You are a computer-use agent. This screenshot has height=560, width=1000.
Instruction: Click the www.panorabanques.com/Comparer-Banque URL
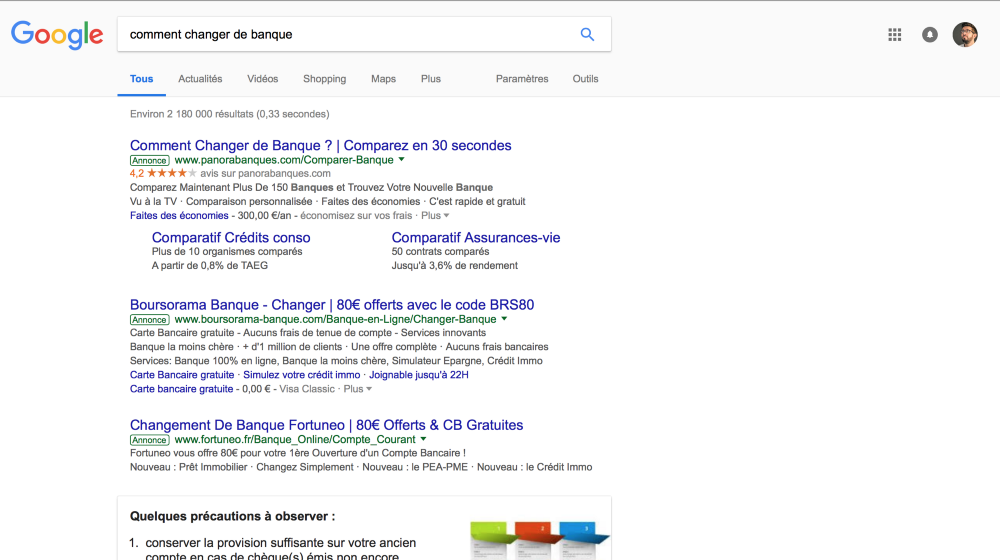click(284, 160)
